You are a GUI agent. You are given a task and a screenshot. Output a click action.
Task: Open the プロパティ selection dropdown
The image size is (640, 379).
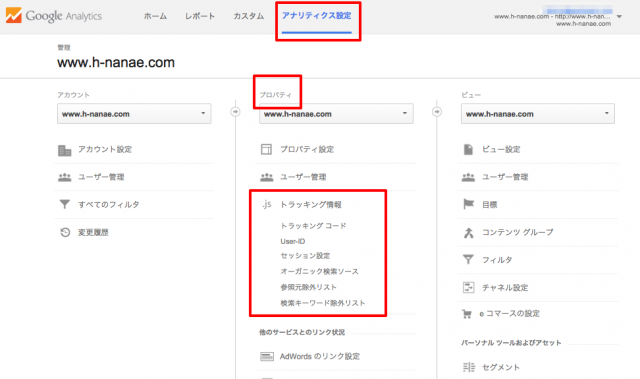pyautogui.click(x=336, y=114)
